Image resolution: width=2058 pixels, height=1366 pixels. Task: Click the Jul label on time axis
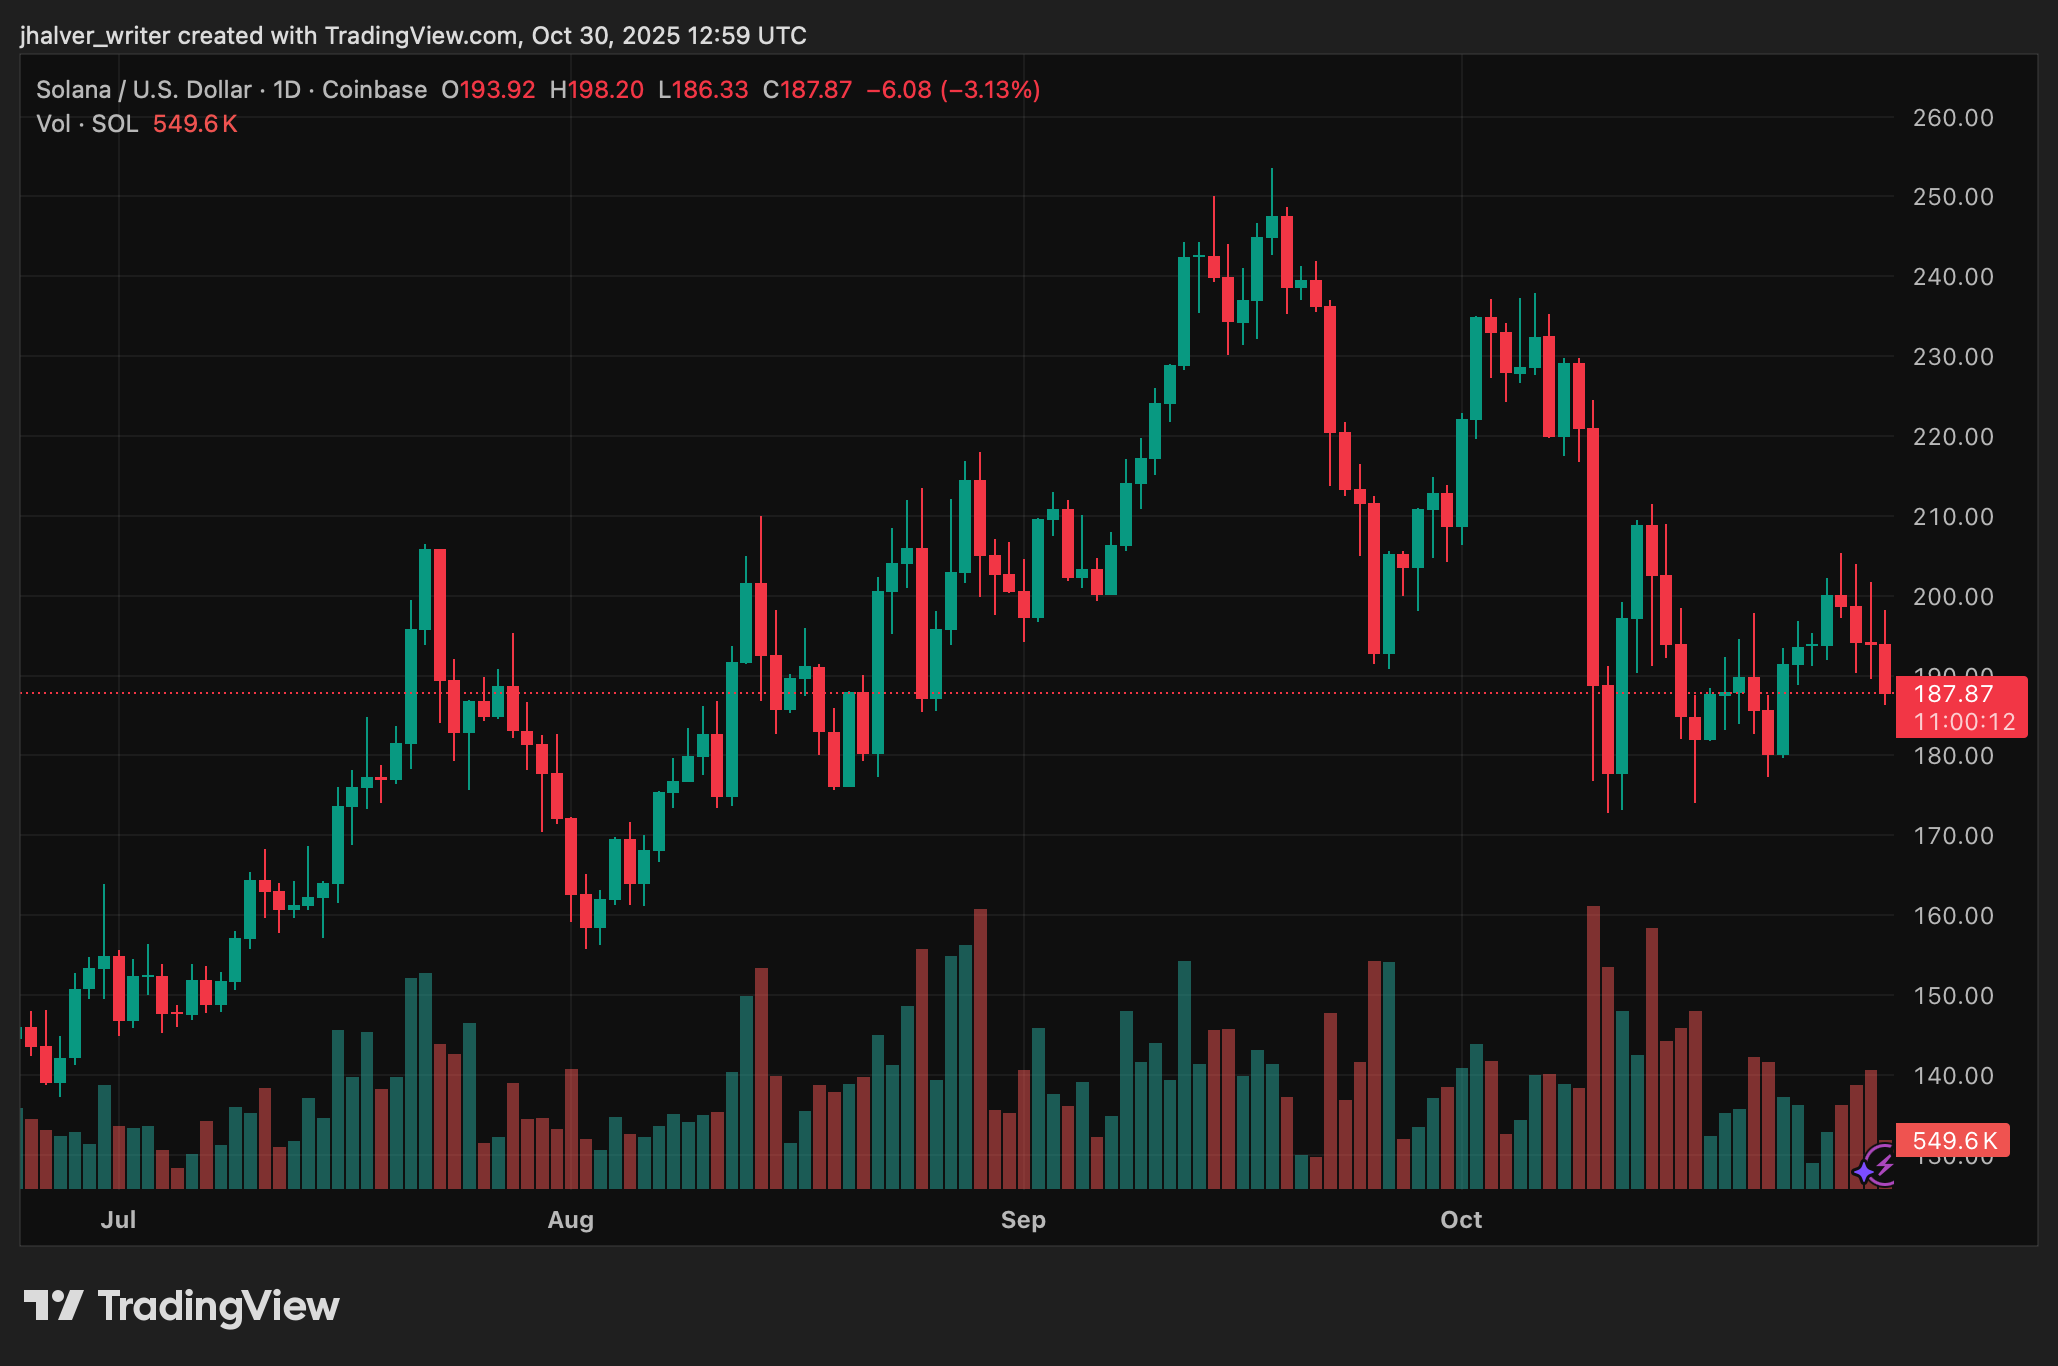tap(118, 1220)
